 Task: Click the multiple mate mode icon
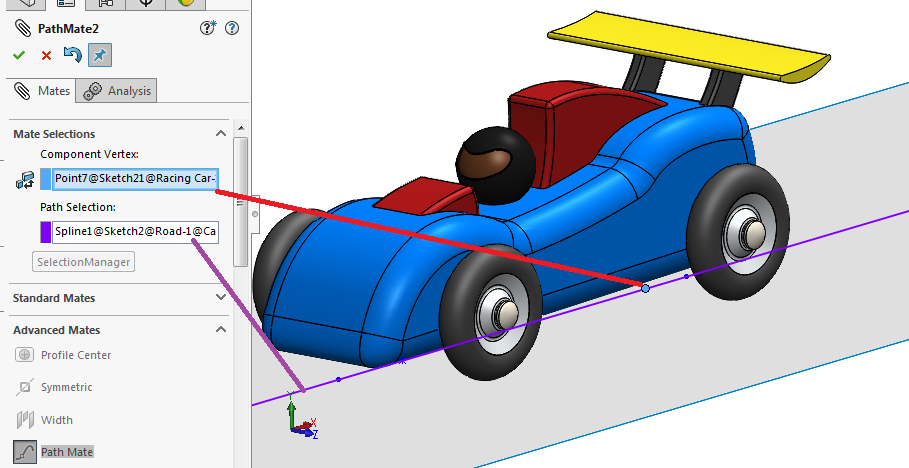coord(25,180)
